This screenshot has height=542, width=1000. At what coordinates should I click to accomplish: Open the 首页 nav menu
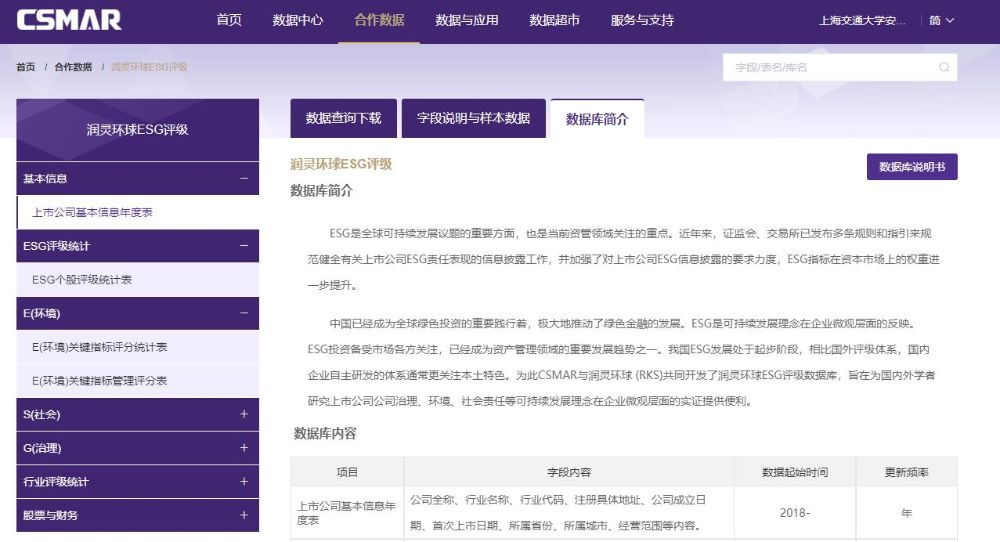(229, 20)
